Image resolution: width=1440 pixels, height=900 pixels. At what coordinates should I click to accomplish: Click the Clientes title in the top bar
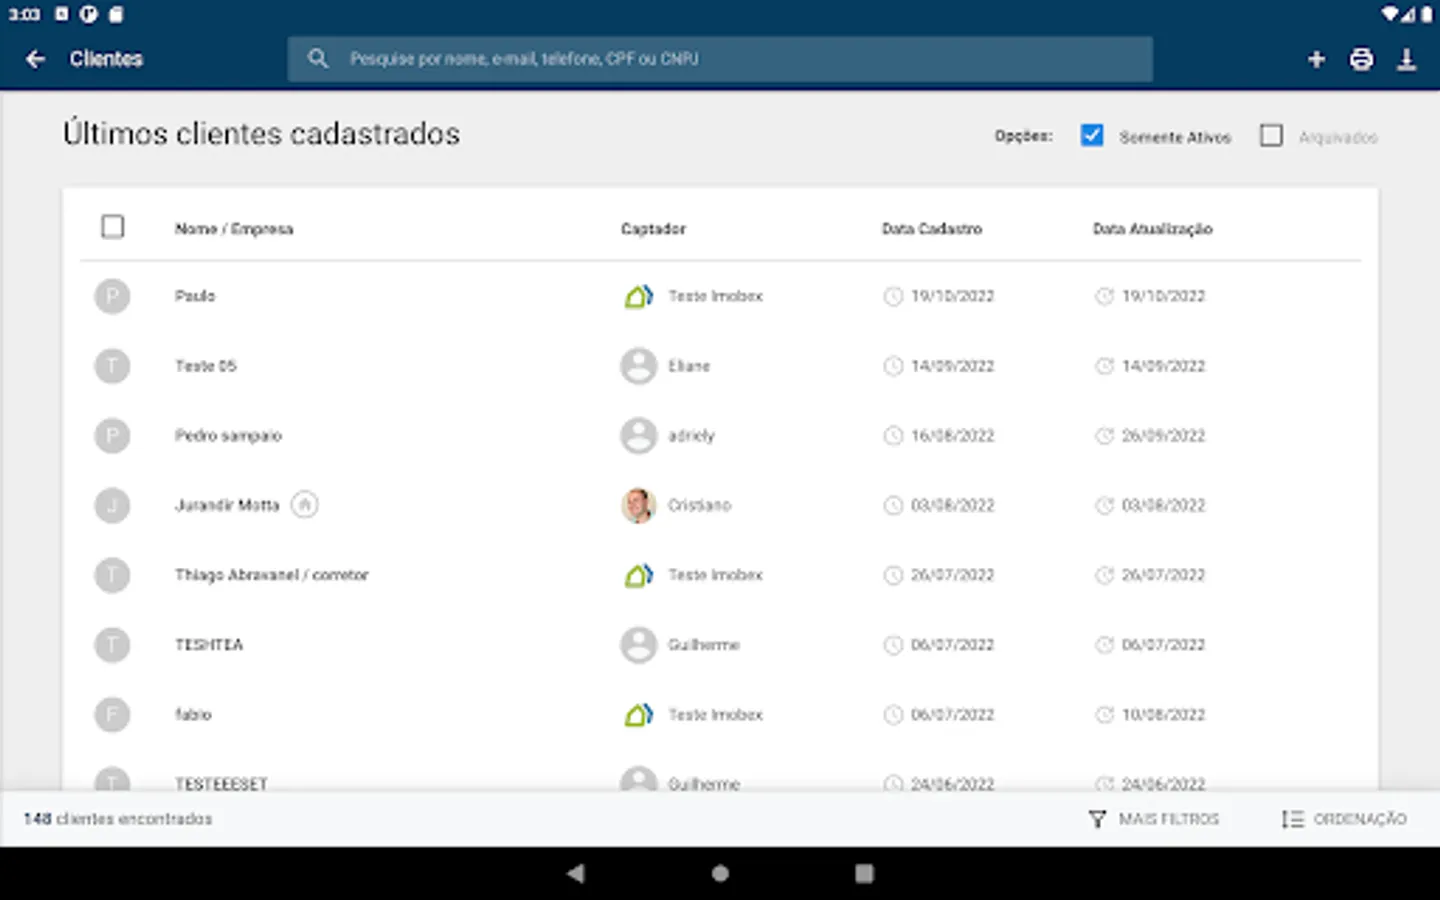coord(106,59)
